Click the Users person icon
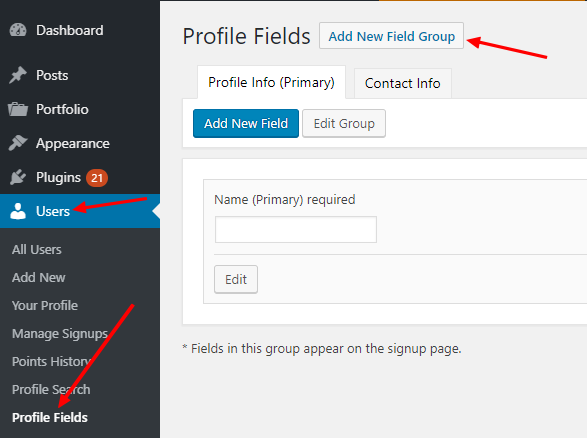 (18, 211)
